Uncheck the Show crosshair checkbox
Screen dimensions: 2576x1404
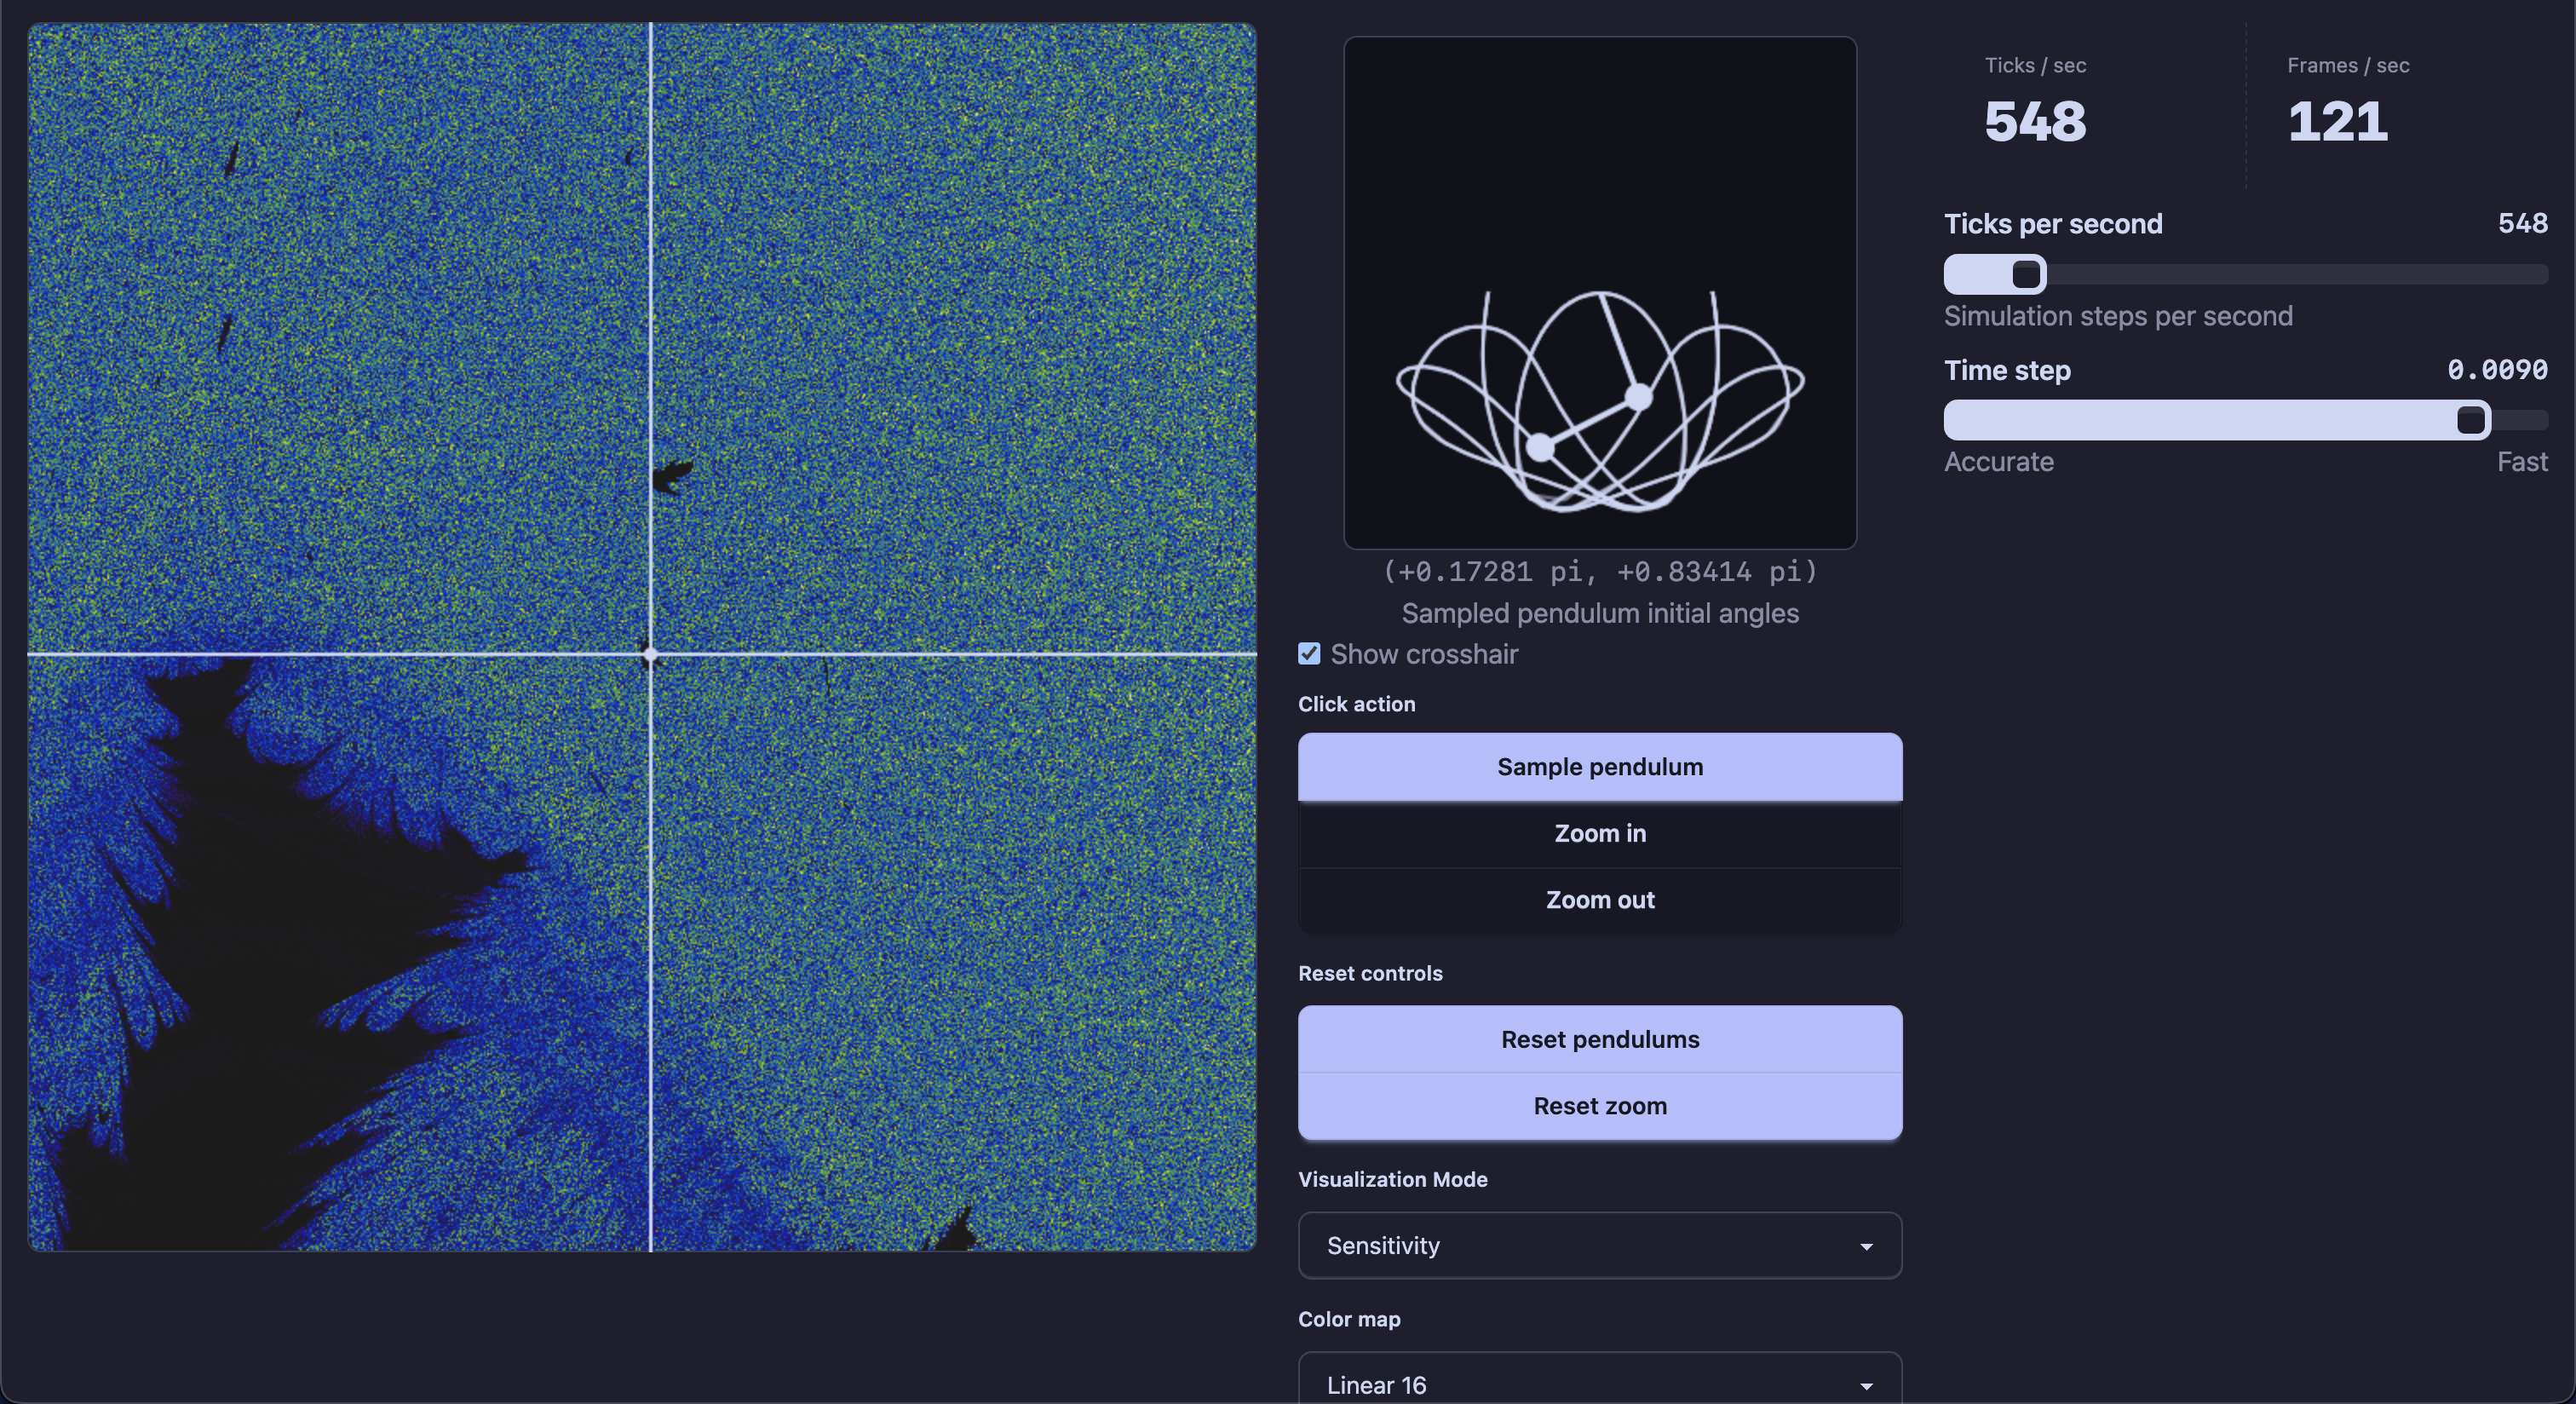[x=1309, y=654]
